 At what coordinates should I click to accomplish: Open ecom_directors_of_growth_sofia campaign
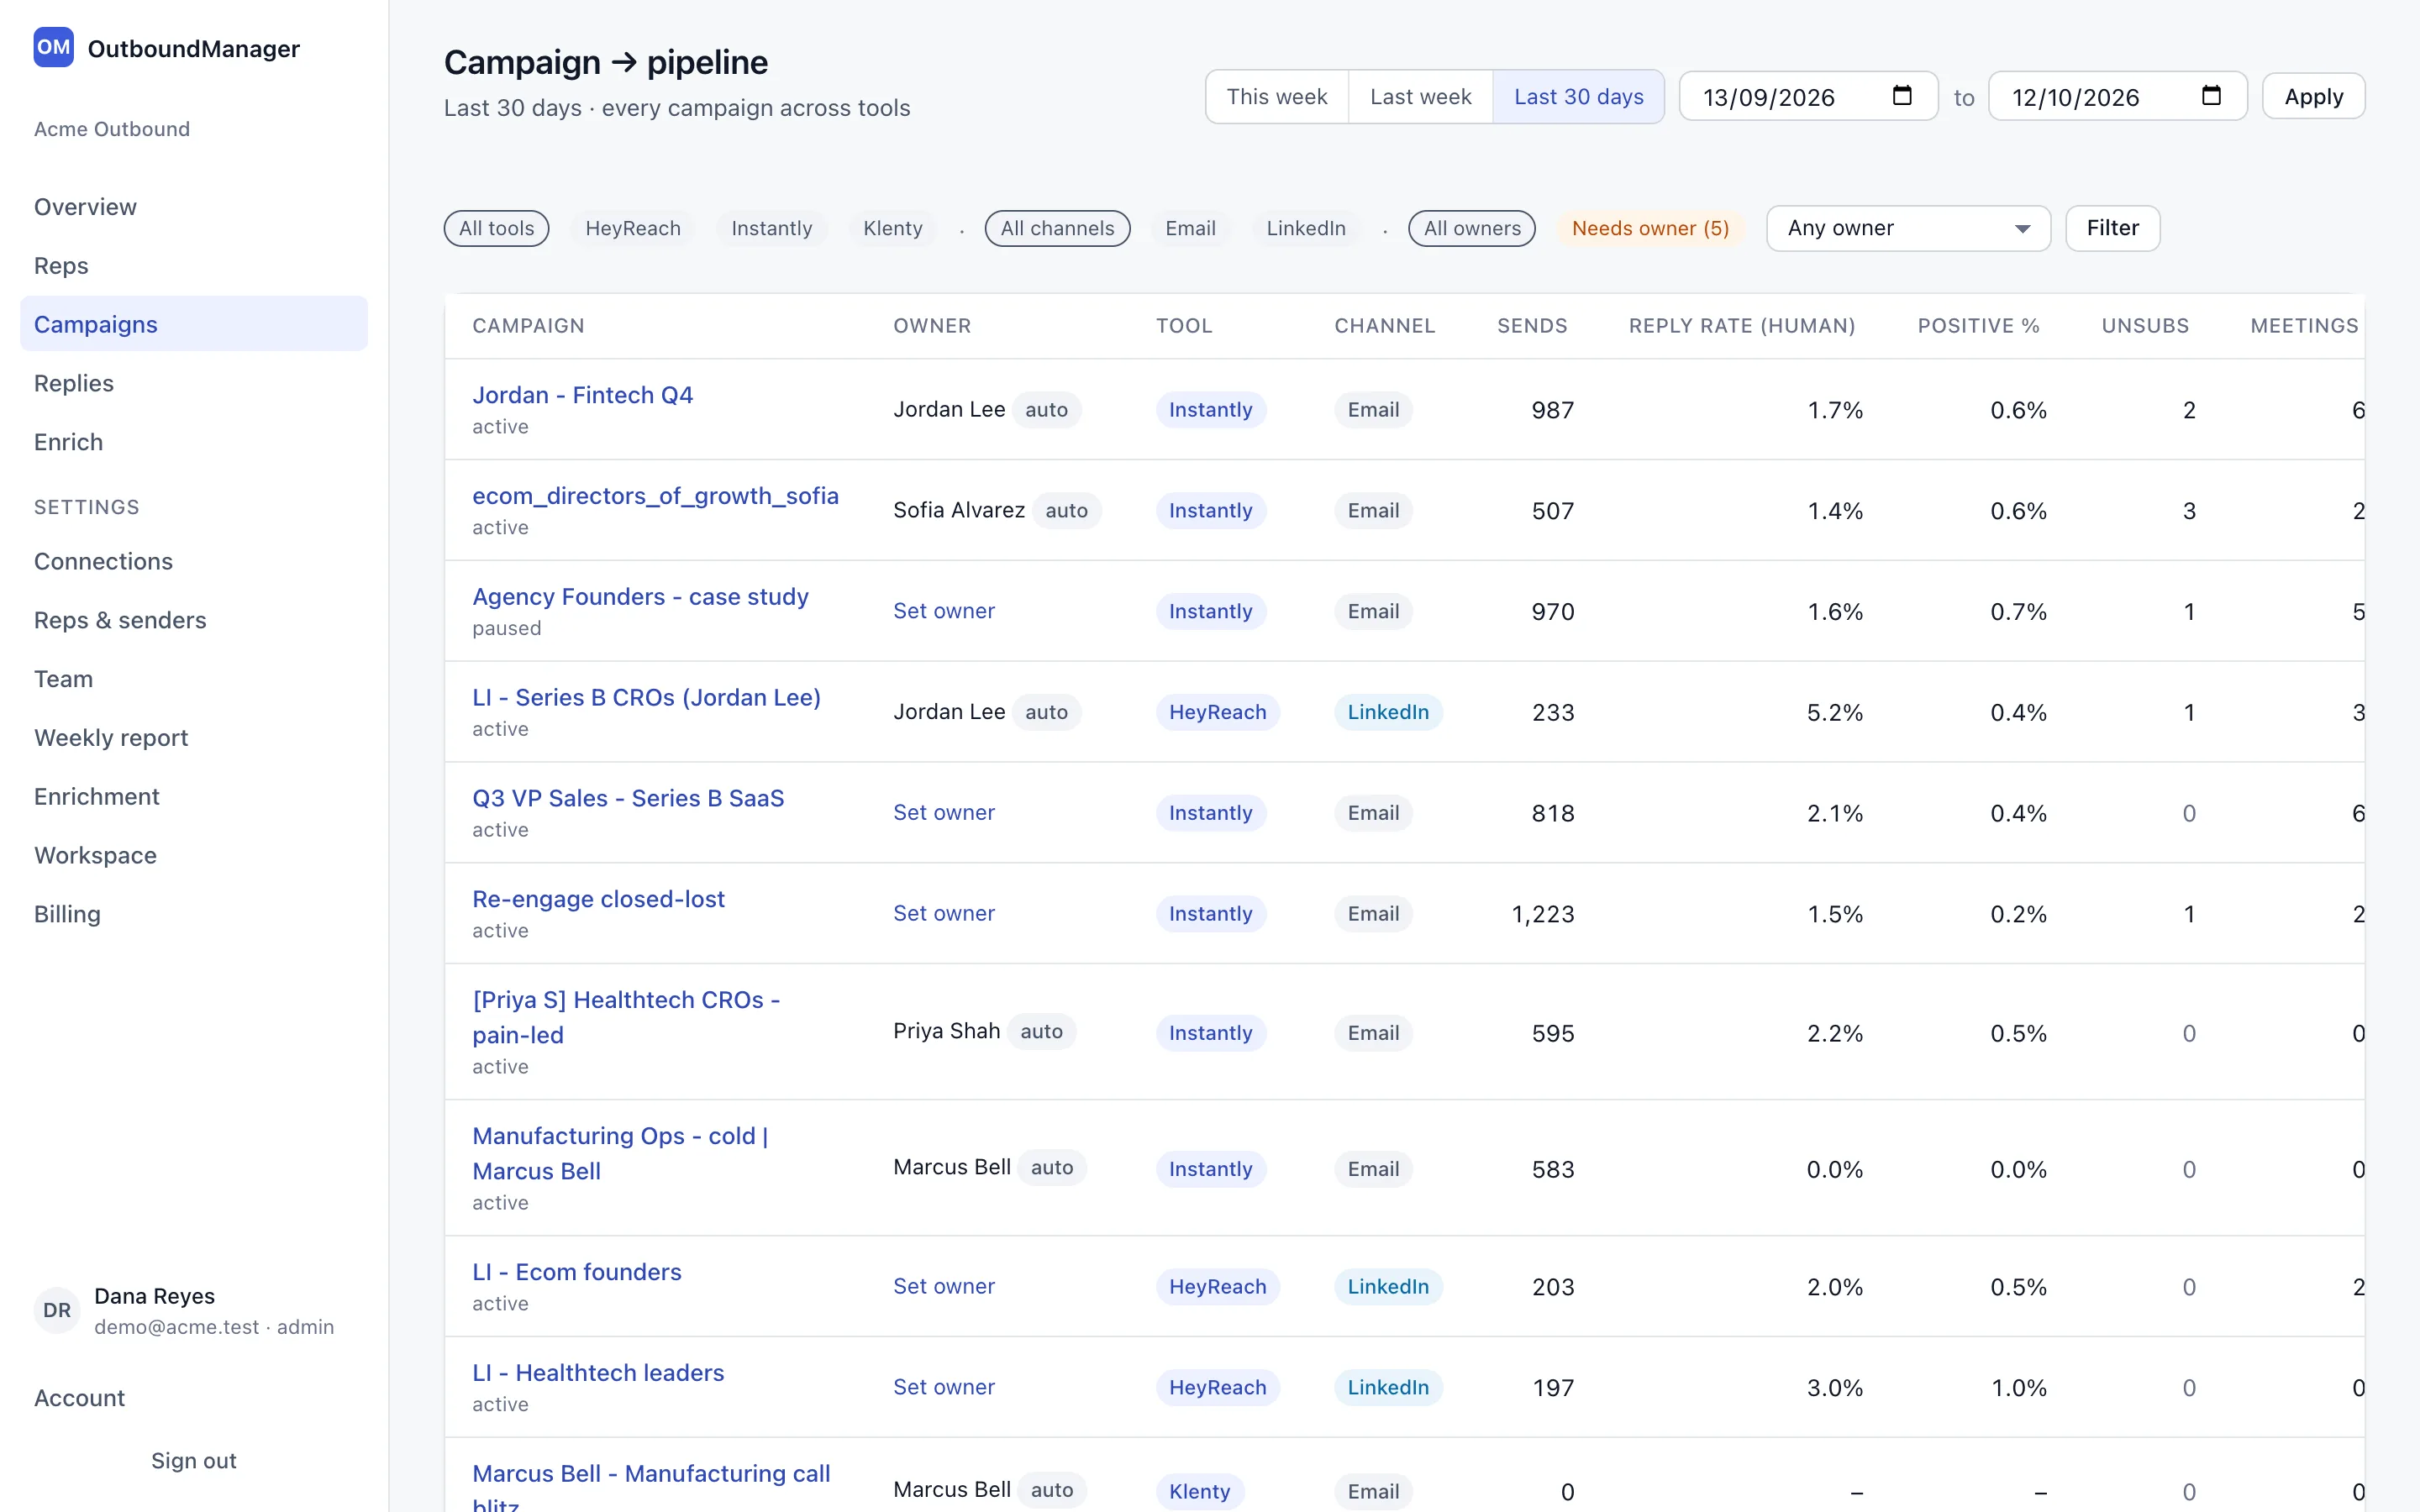click(x=655, y=496)
